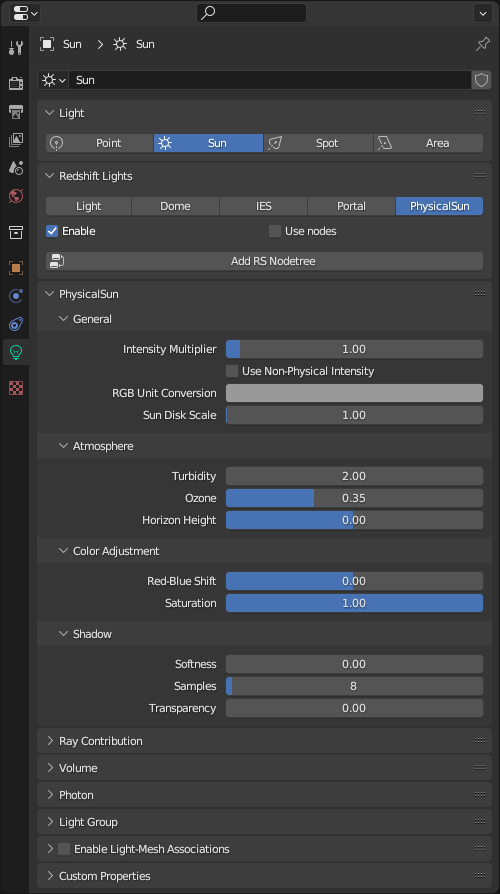Screen dimensions: 500x894
Task: Toggle the pin ID icon
Action: click(x=482, y=44)
